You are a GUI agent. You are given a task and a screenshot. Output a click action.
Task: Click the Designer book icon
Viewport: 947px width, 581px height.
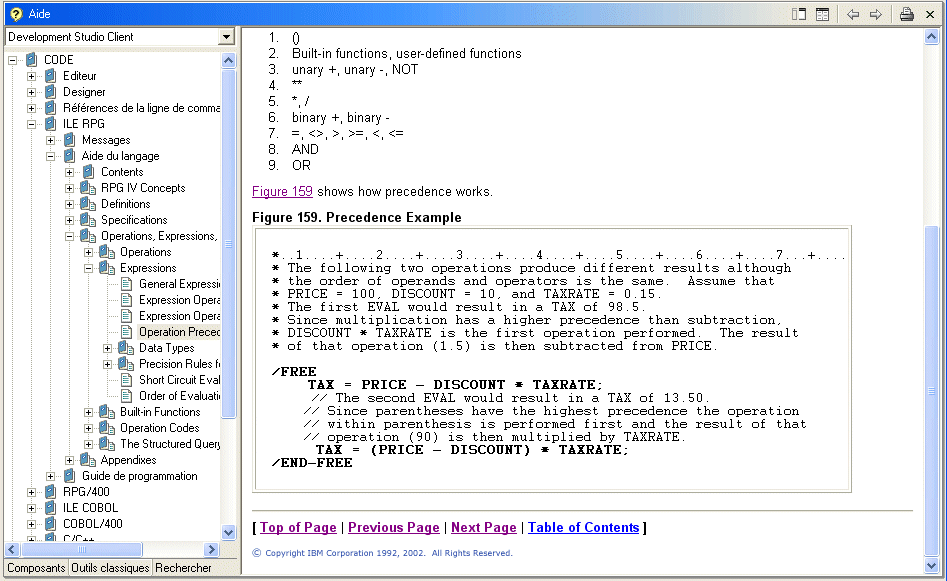pos(50,92)
